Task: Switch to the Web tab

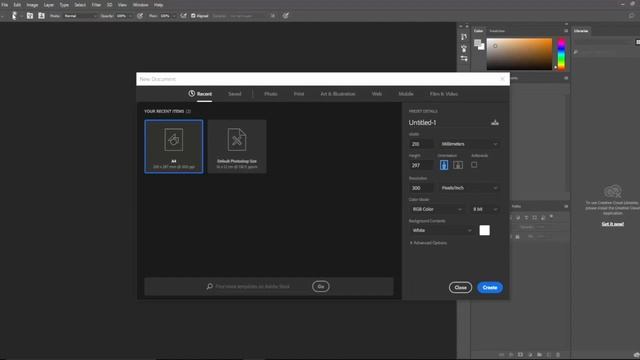Action: [x=377, y=94]
